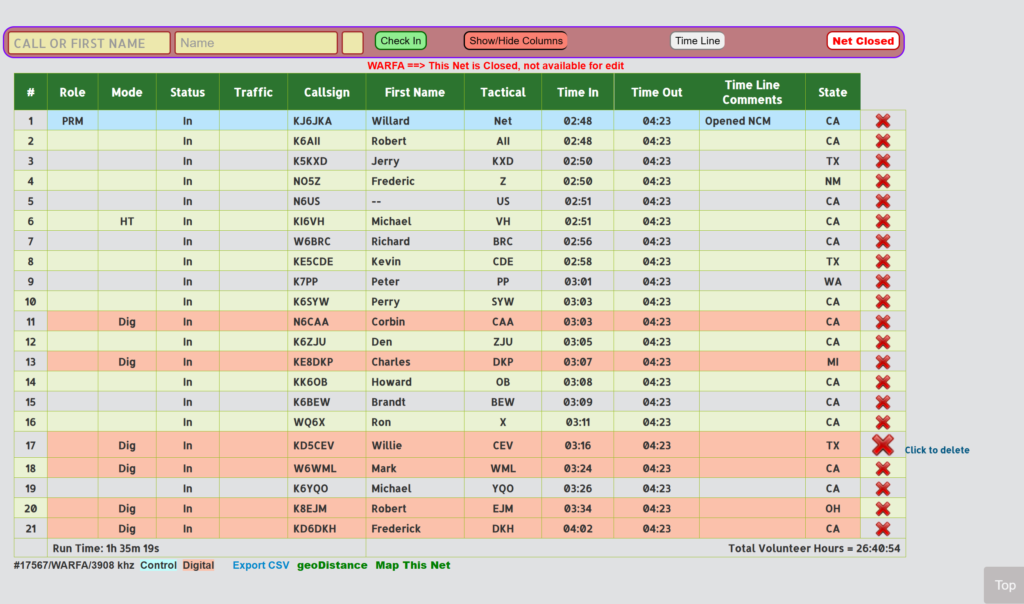Viewport: 1024px width, 604px height.
Task: Click red X for KD6DKH Frederick
Action: [x=882, y=529]
